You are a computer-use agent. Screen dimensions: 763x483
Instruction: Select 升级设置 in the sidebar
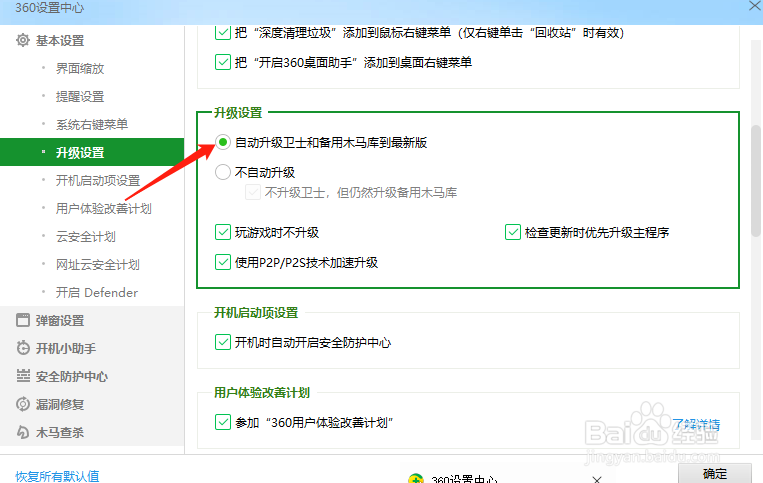pyautogui.click(x=92, y=152)
